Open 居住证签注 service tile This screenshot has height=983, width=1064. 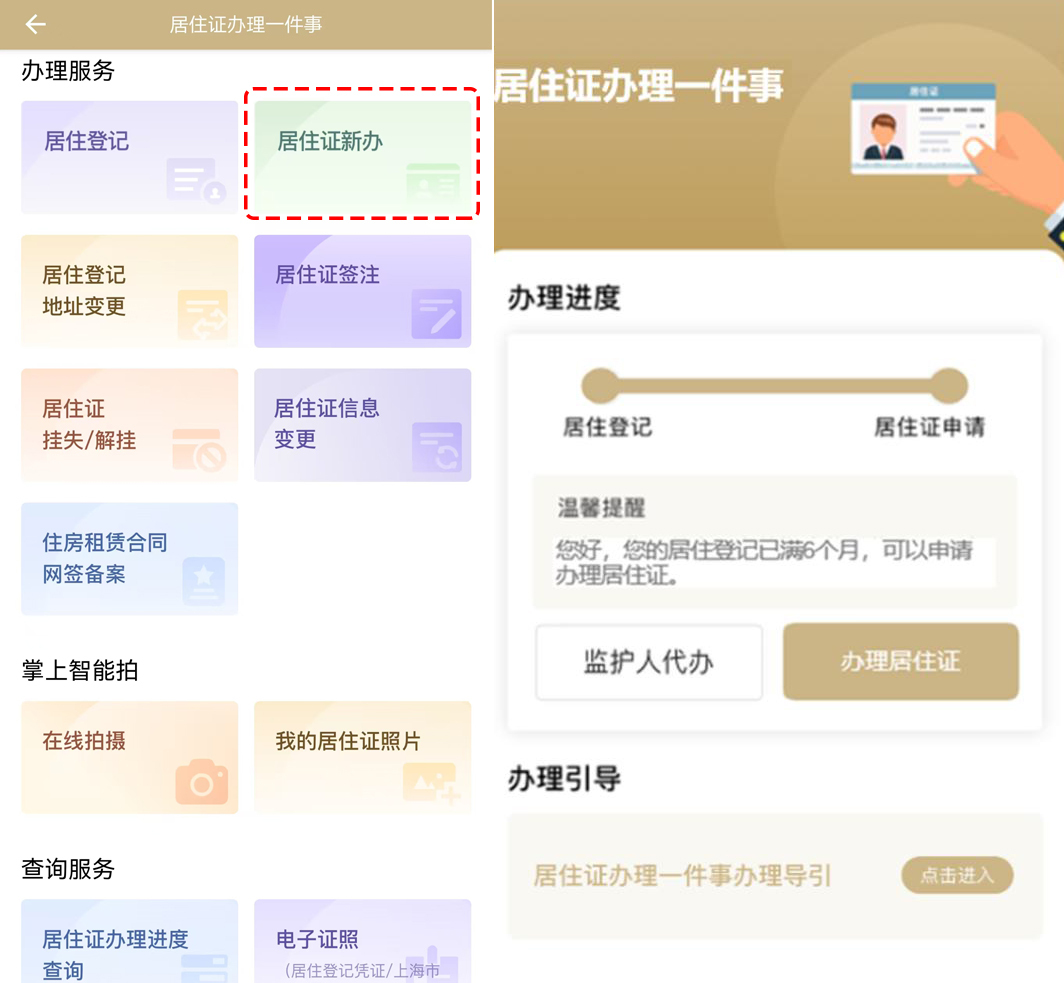362,291
